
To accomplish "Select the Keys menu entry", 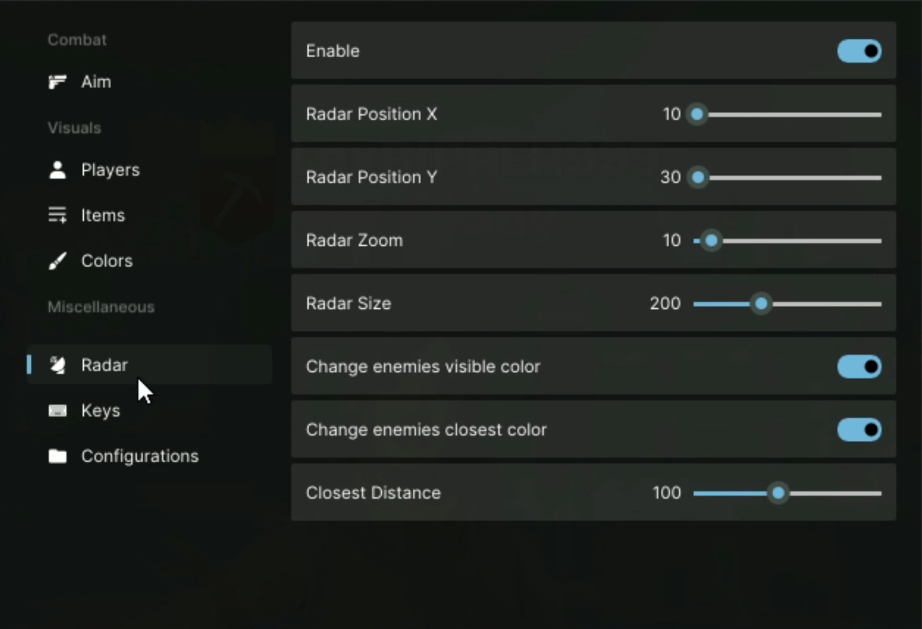I will (100, 411).
